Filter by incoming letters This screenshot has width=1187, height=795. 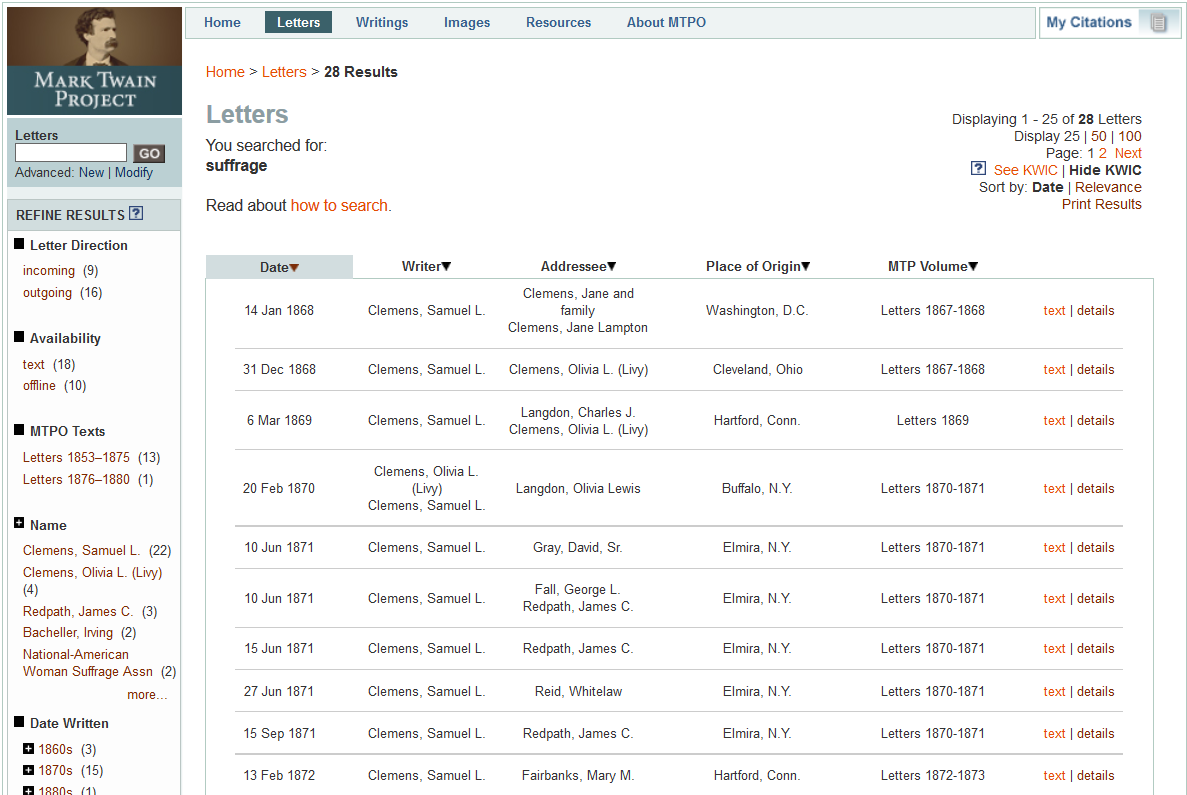(48, 271)
